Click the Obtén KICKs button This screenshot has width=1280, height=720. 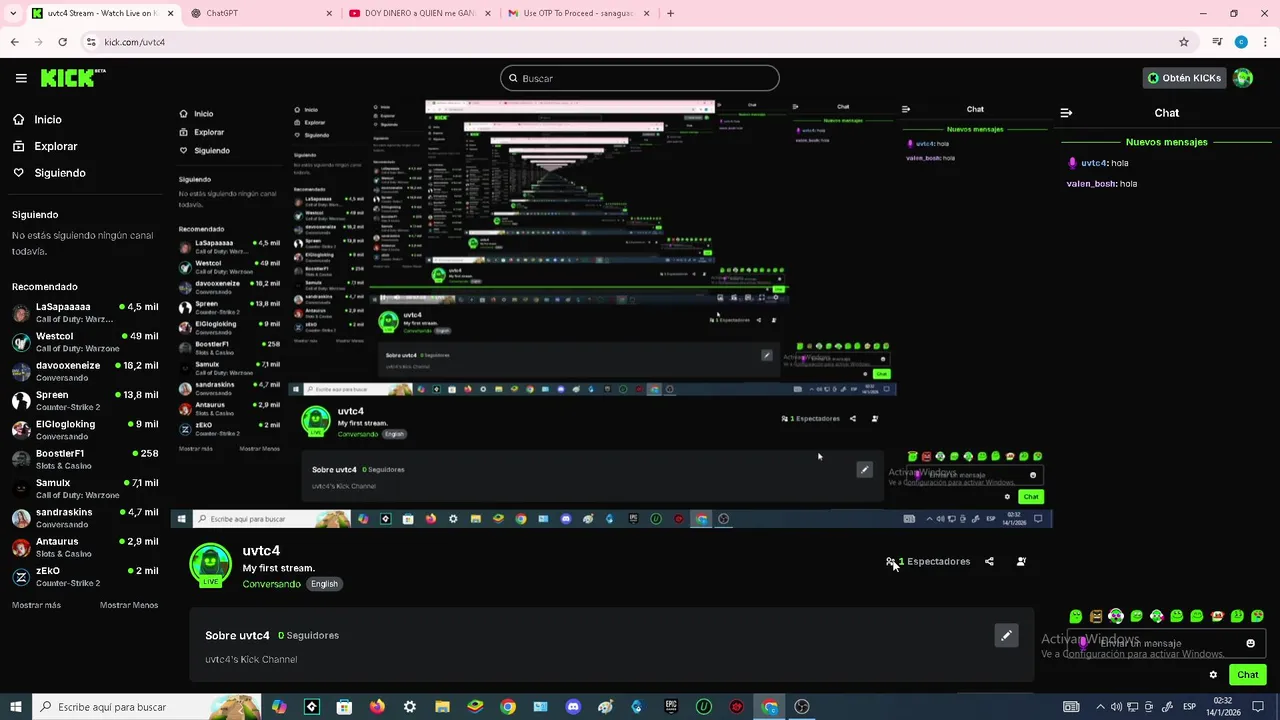click(x=1184, y=78)
